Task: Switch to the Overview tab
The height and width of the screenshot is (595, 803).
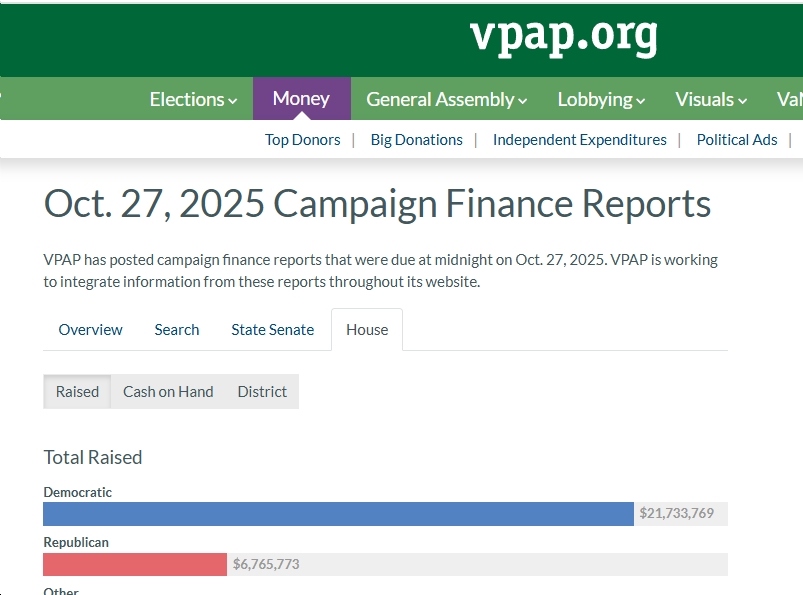Action: (x=90, y=330)
